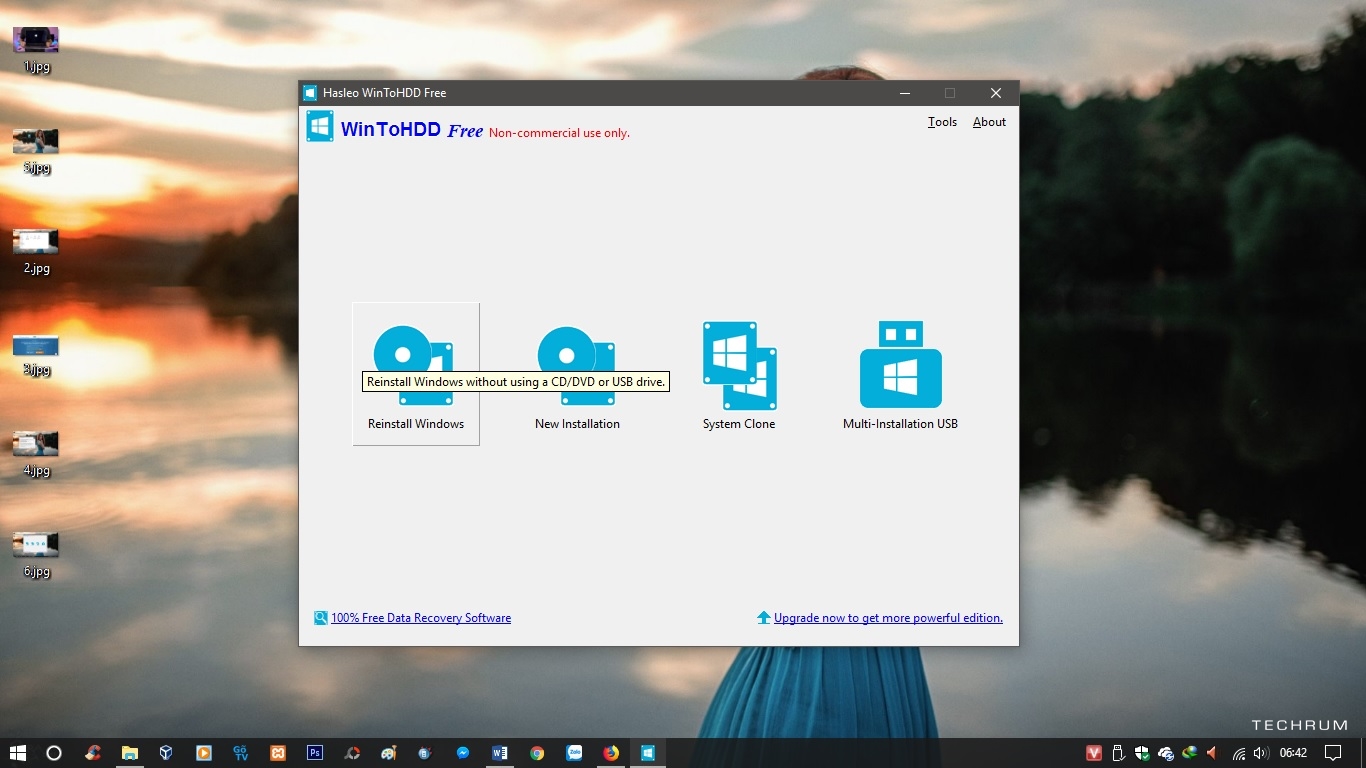Open the media player taskbar icon
The width and height of the screenshot is (1366, 768).
pos(204,753)
